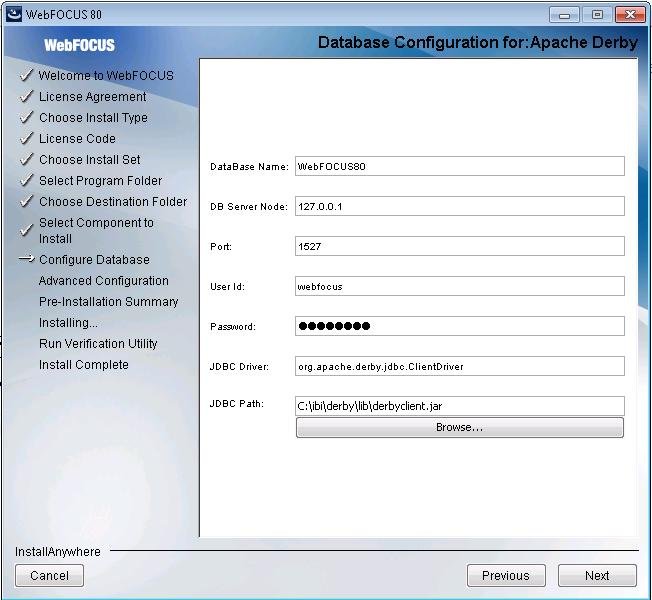Click the DataBase Name label
The height and width of the screenshot is (600, 652).
pyautogui.click(x=249, y=167)
